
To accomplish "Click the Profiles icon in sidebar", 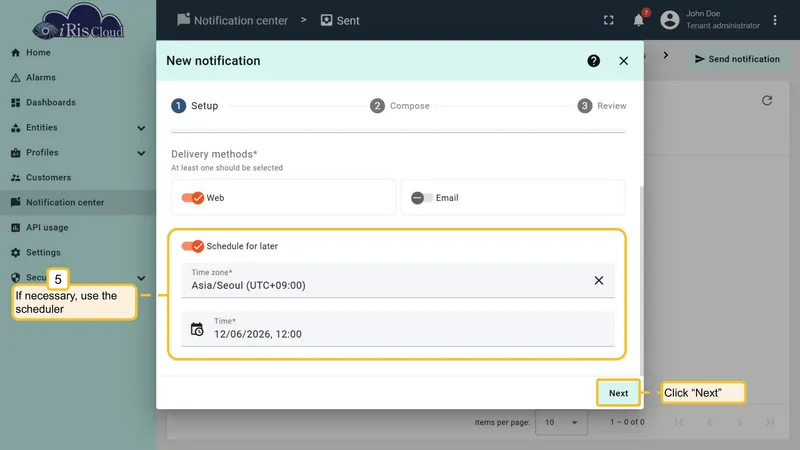I will pyautogui.click(x=15, y=153).
